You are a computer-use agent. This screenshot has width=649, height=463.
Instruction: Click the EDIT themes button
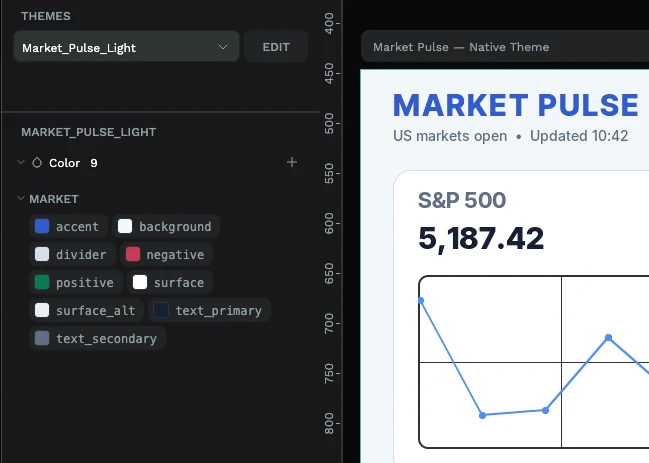(276, 46)
